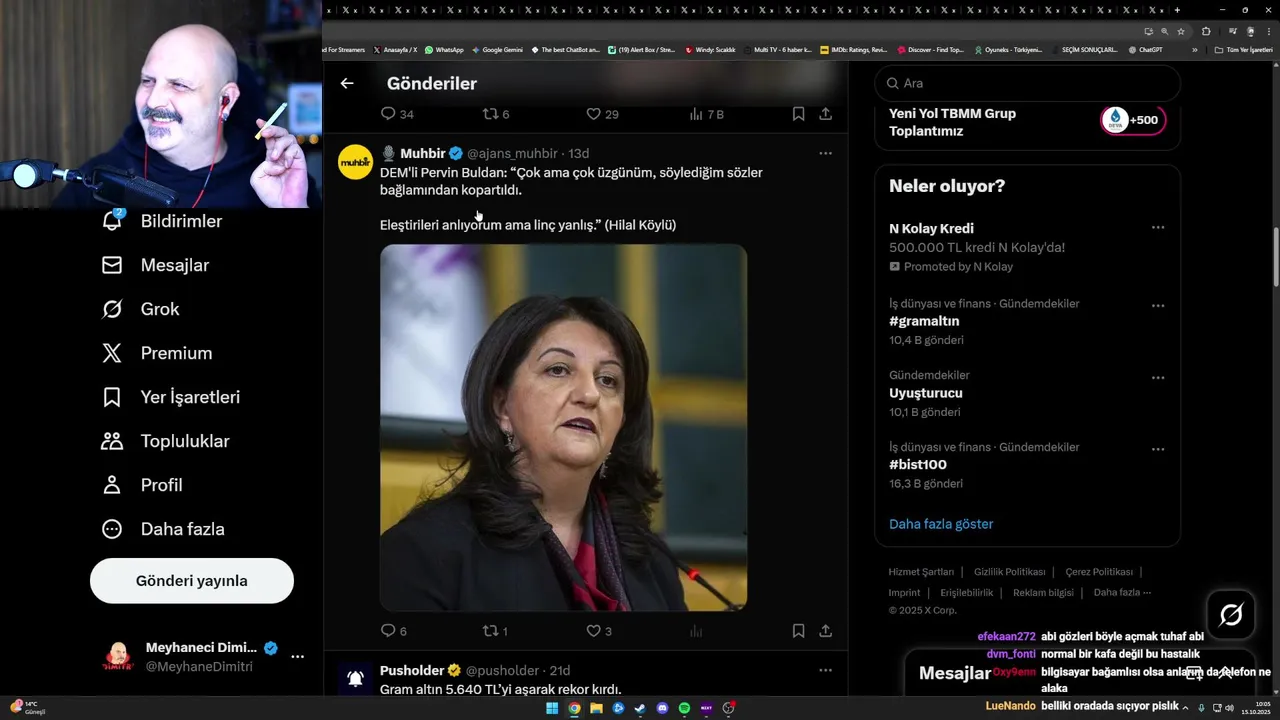Bookmark the Muhbir post

coord(798,631)
